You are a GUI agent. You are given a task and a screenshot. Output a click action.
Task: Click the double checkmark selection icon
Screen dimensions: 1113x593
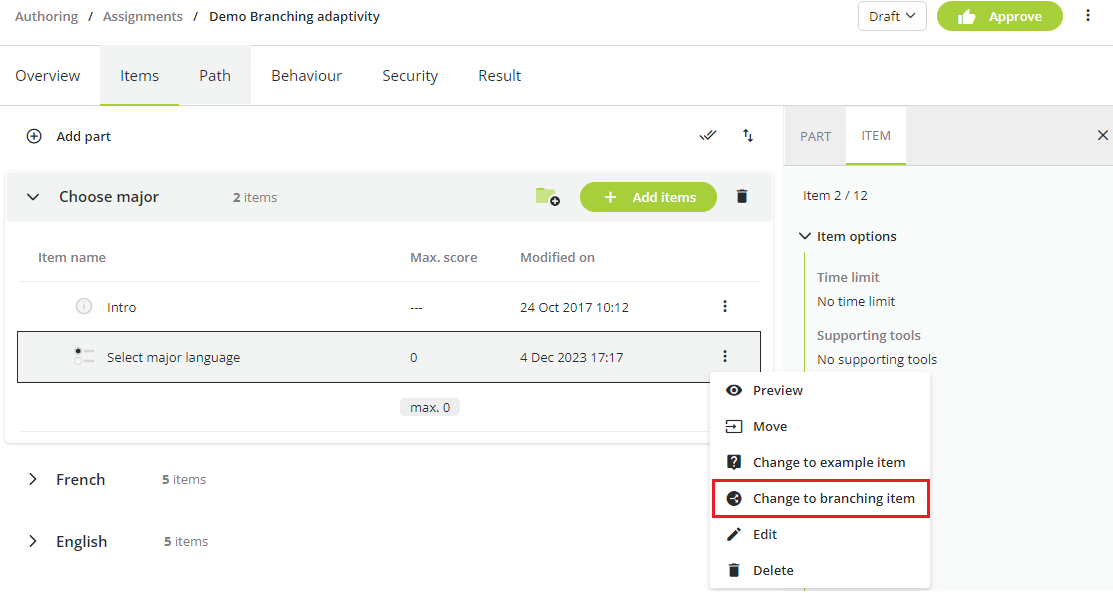click(x=708, y=135)
